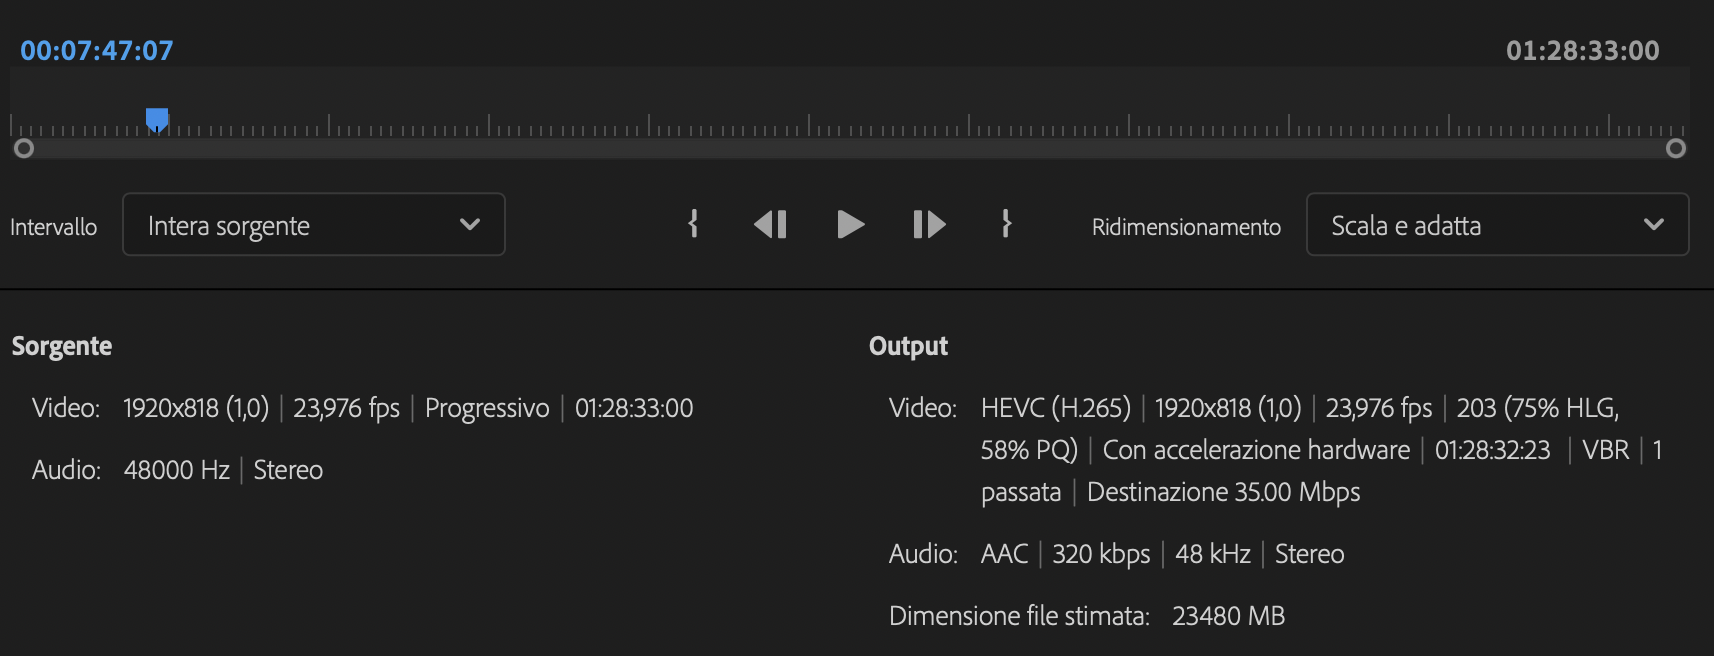The height and width of the screenshot is (656, 1714).
Task: Open the Intera sorgente range dropdown
Action: pos(313,225)
